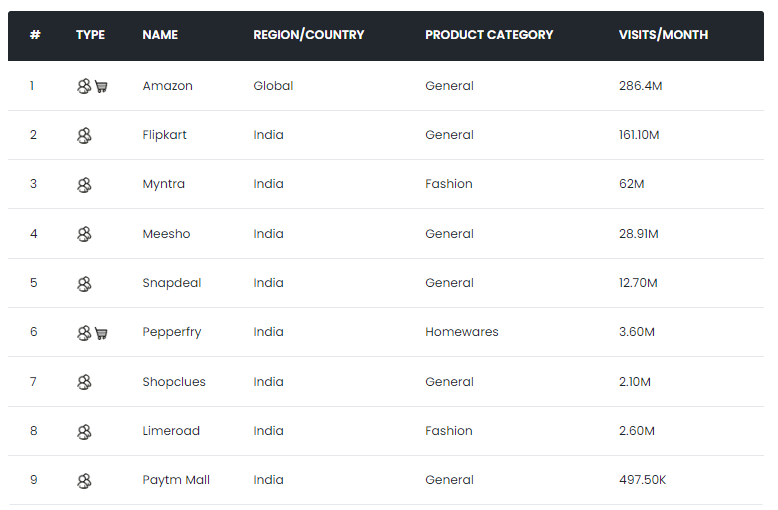Click the shopping cart icon in Pepperfry row
Screen dimensions: 778x510
[x=101, y=333]
